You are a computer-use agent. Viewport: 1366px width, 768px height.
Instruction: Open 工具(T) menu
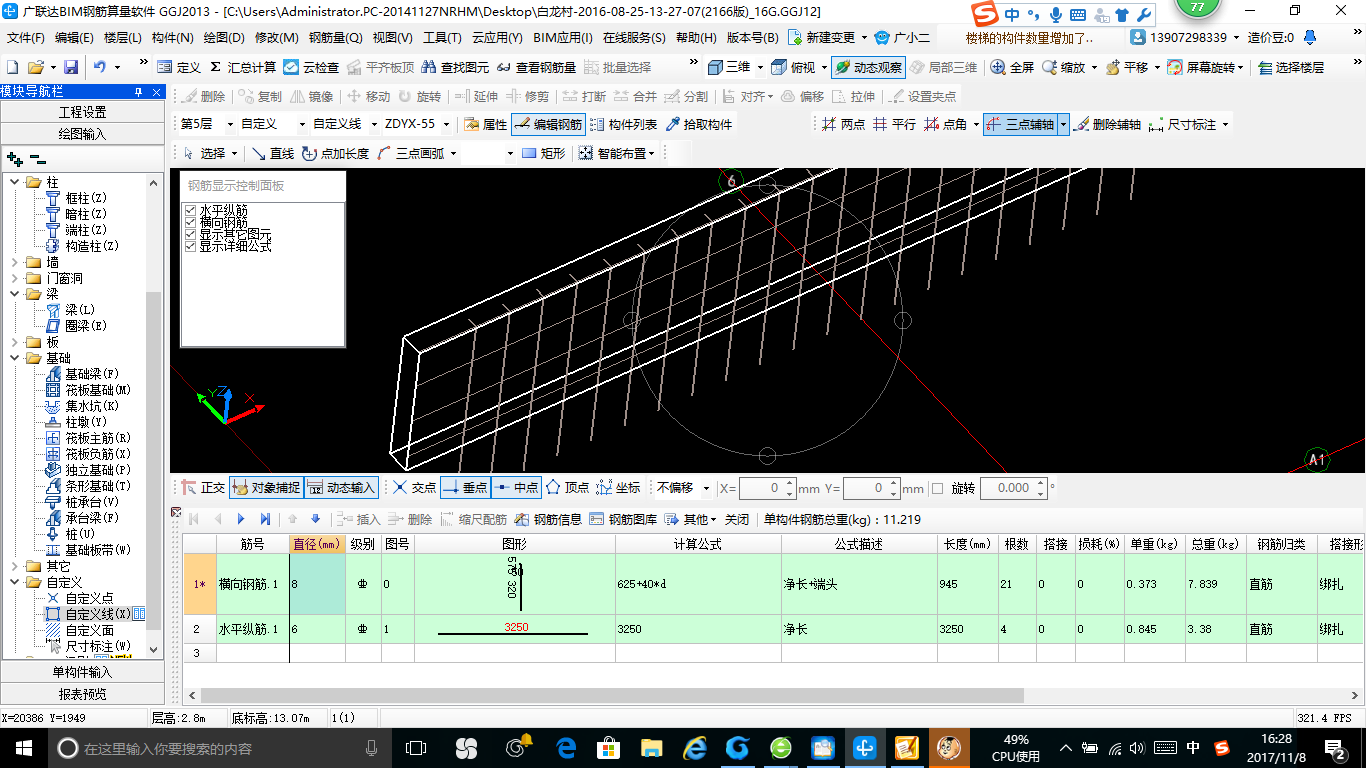(x=442, y=38)
